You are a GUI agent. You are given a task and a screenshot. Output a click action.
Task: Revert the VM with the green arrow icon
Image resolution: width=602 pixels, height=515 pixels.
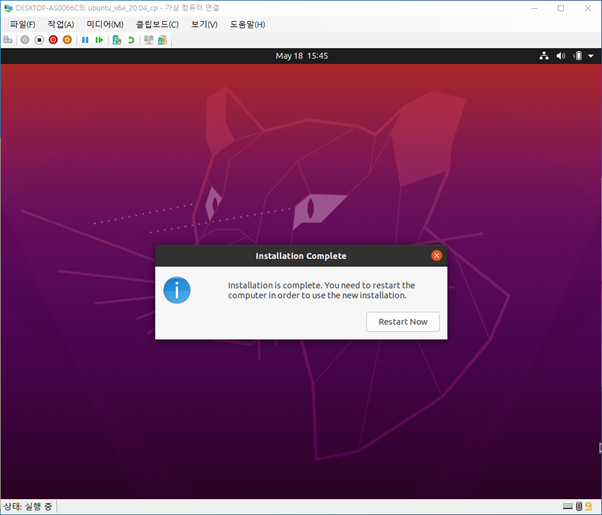point(131,40)
